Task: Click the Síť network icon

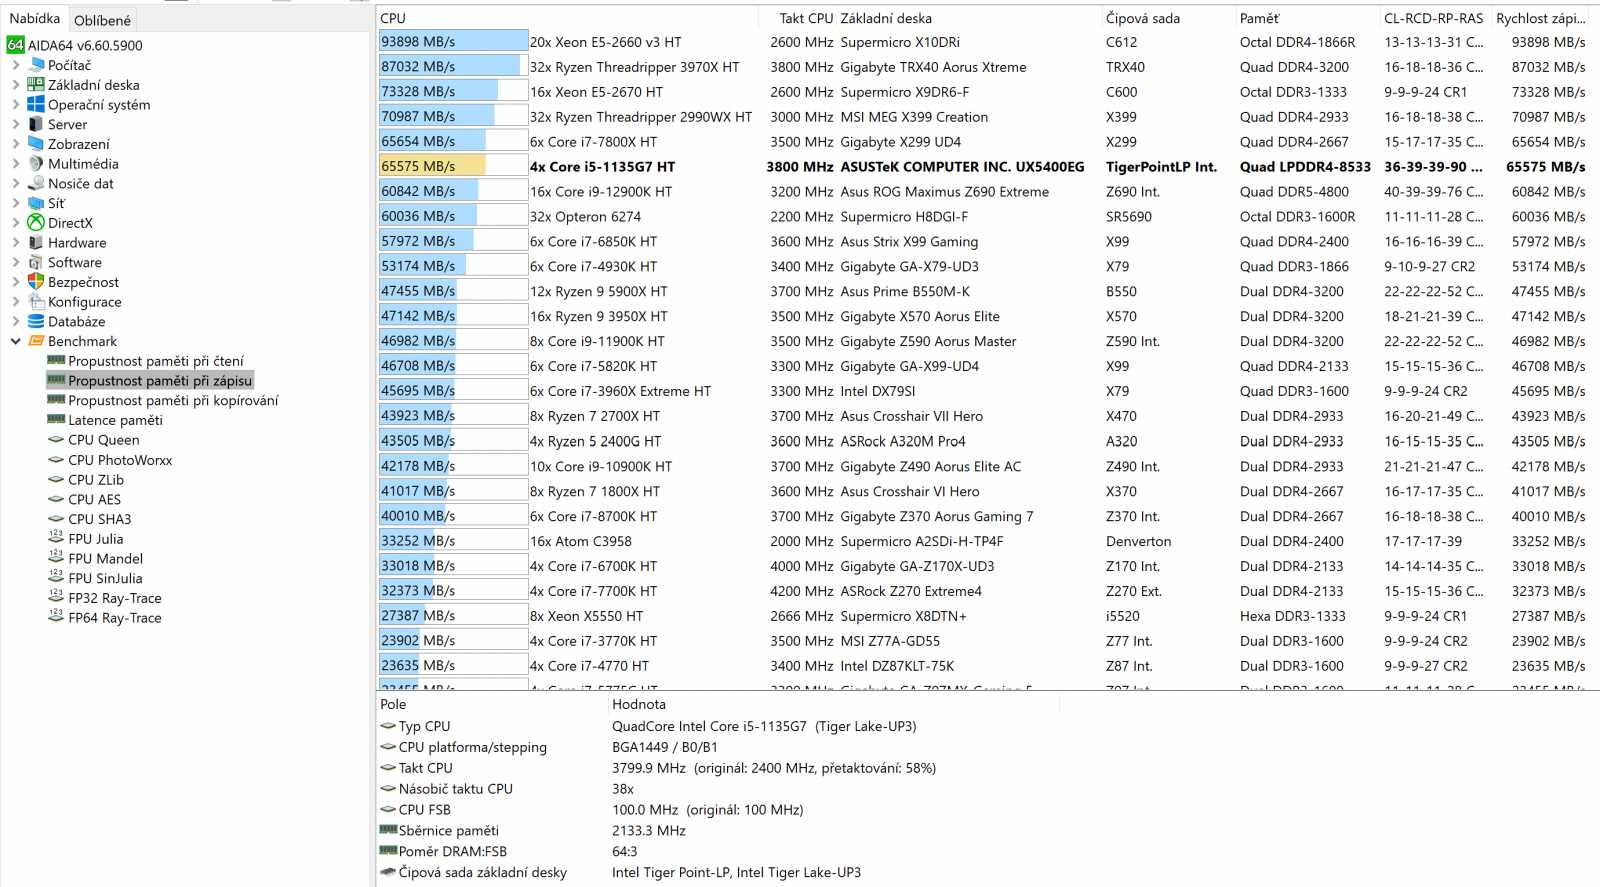Action: tap(36, 203)
